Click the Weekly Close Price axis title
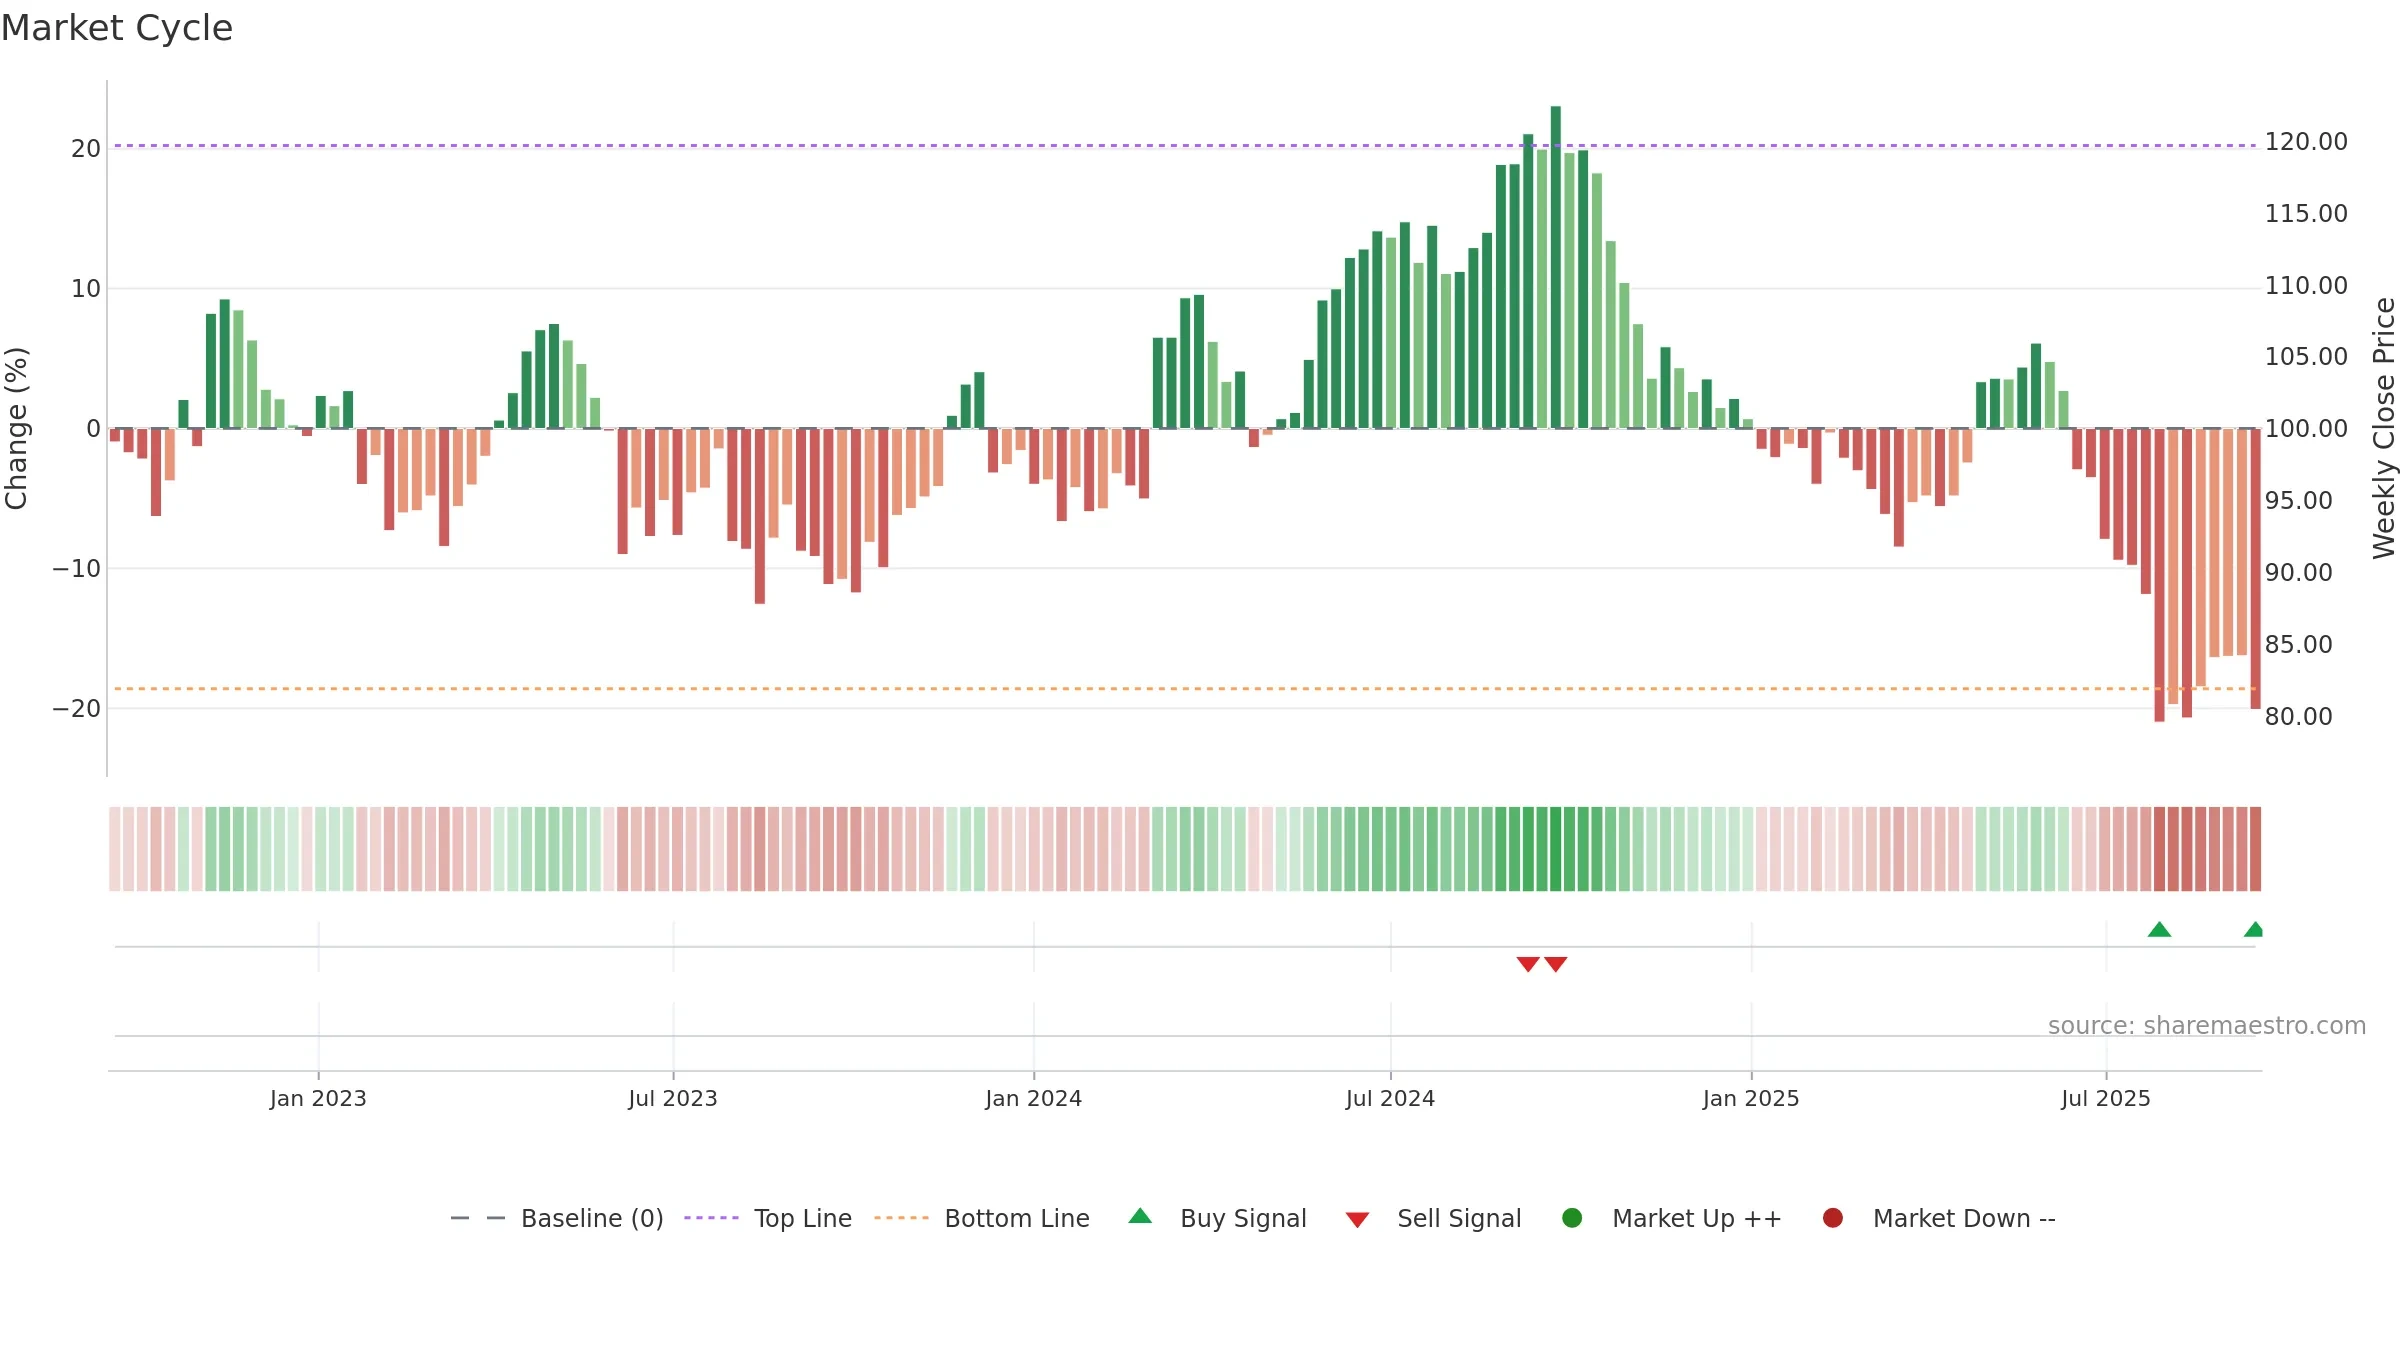This screenshot has height=1350, width=2400. click(x=2384, y=428)
